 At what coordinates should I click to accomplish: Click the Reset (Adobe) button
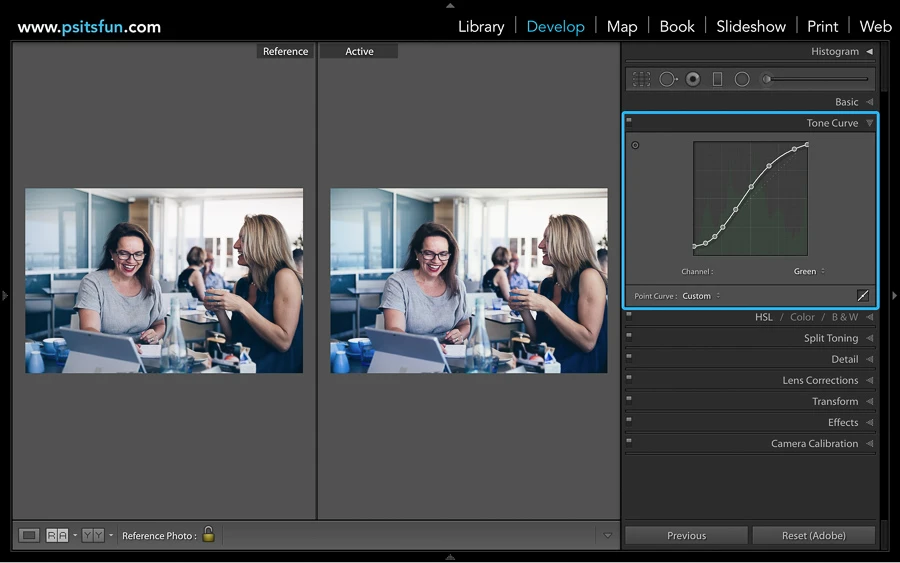(x=814, y=535)
